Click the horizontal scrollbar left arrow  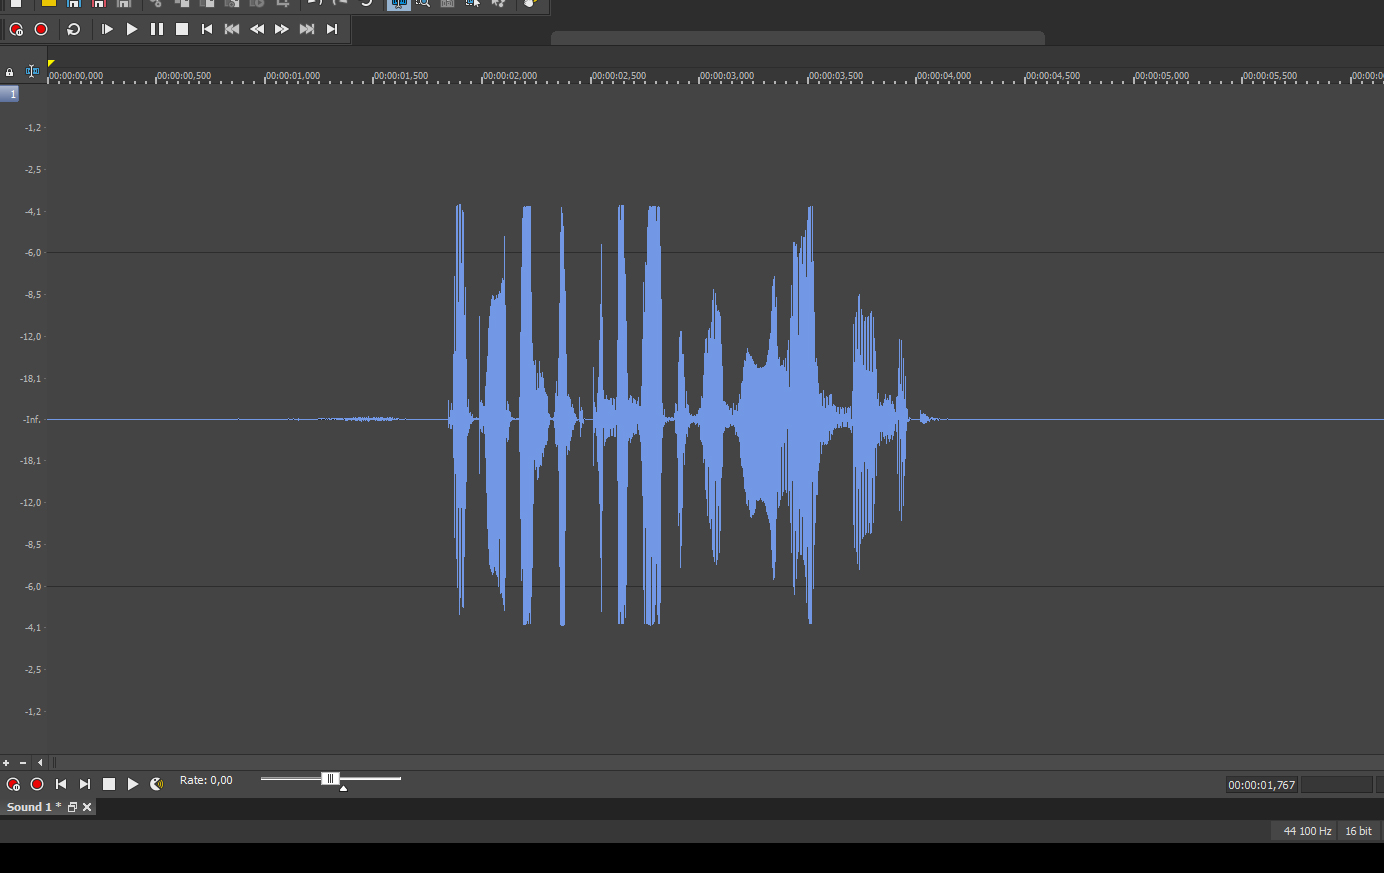pos(40,763)
